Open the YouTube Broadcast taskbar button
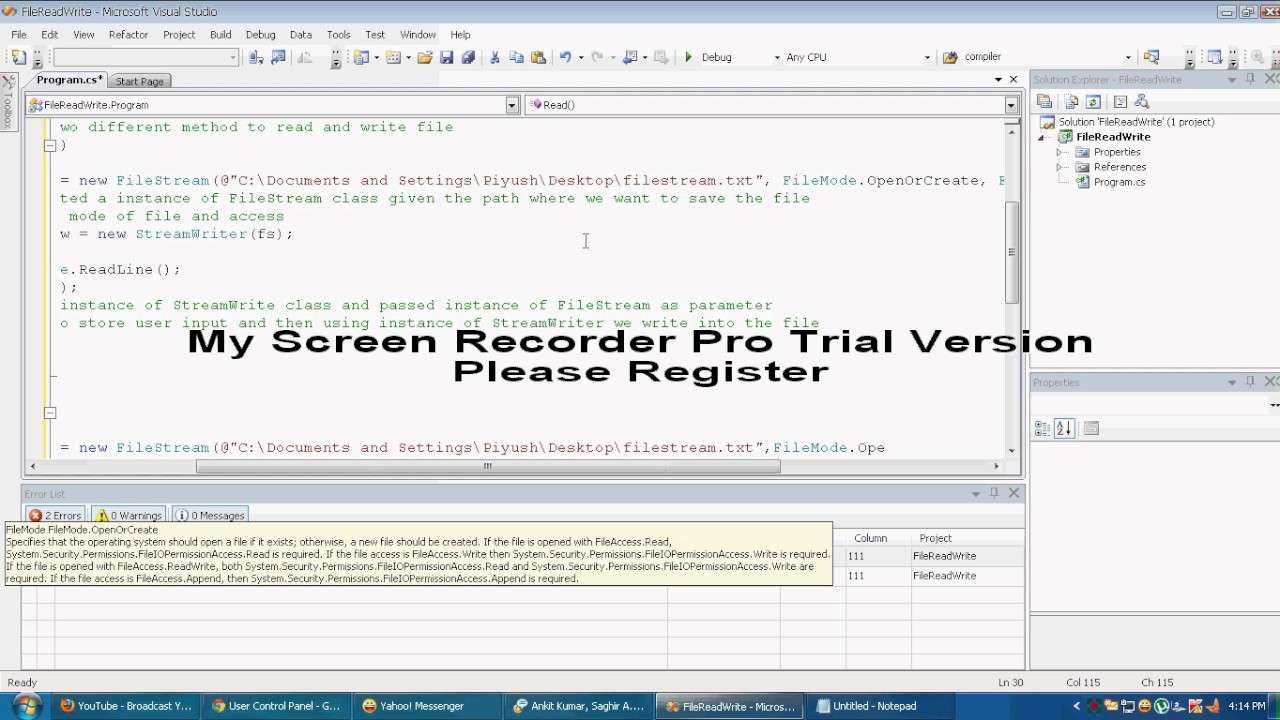 126,706
